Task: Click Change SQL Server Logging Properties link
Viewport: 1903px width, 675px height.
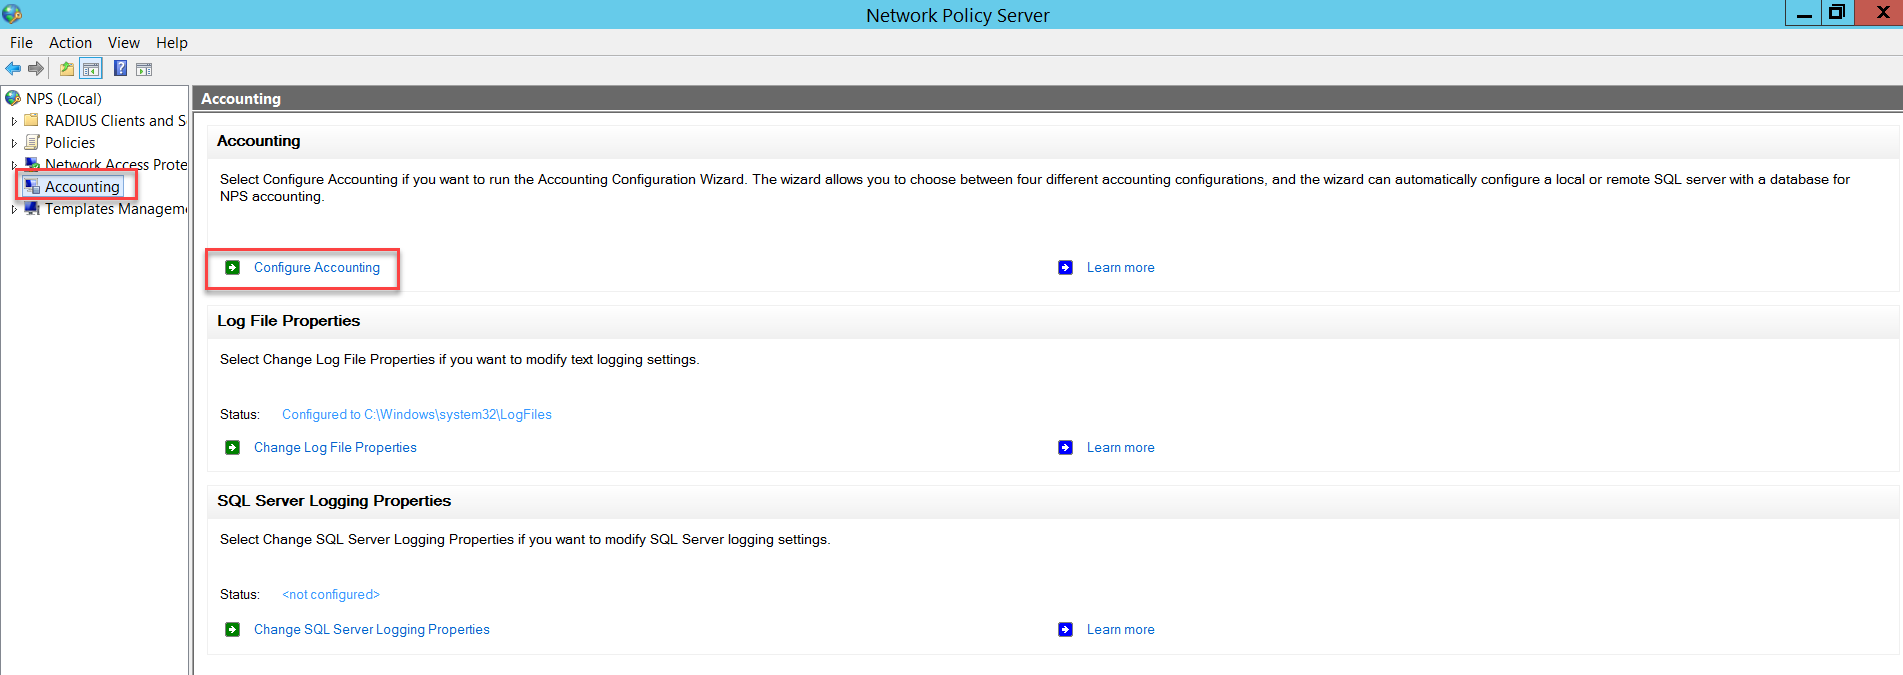Action: tap(372, 629)
